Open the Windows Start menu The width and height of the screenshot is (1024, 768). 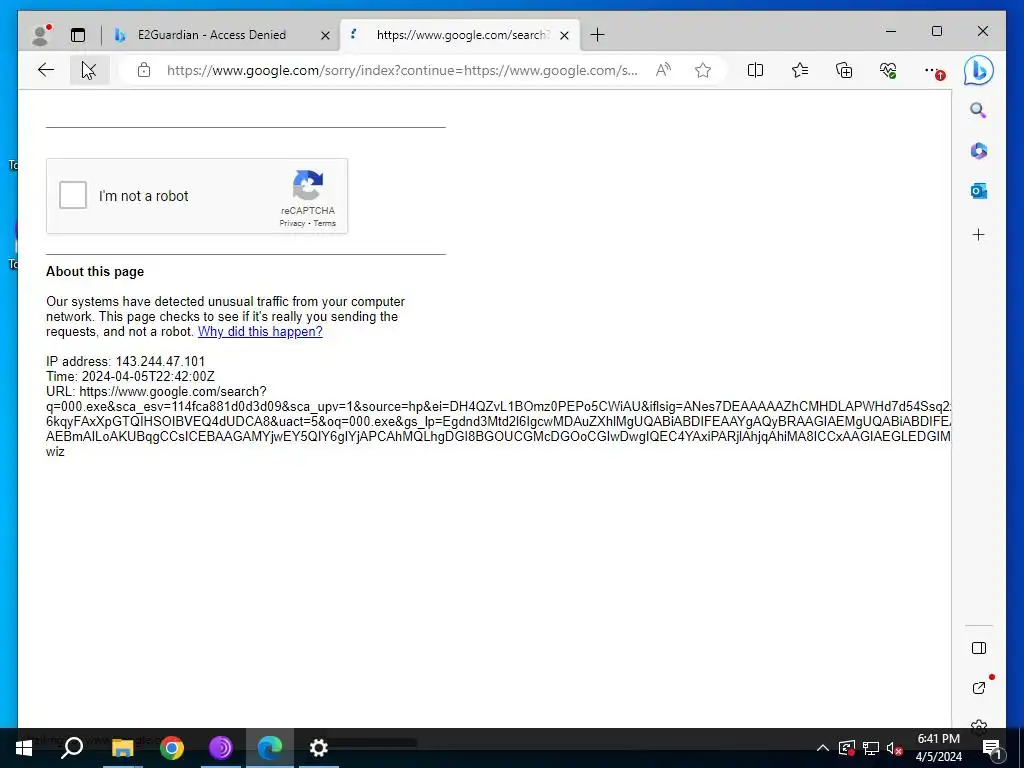coord(24,748)
